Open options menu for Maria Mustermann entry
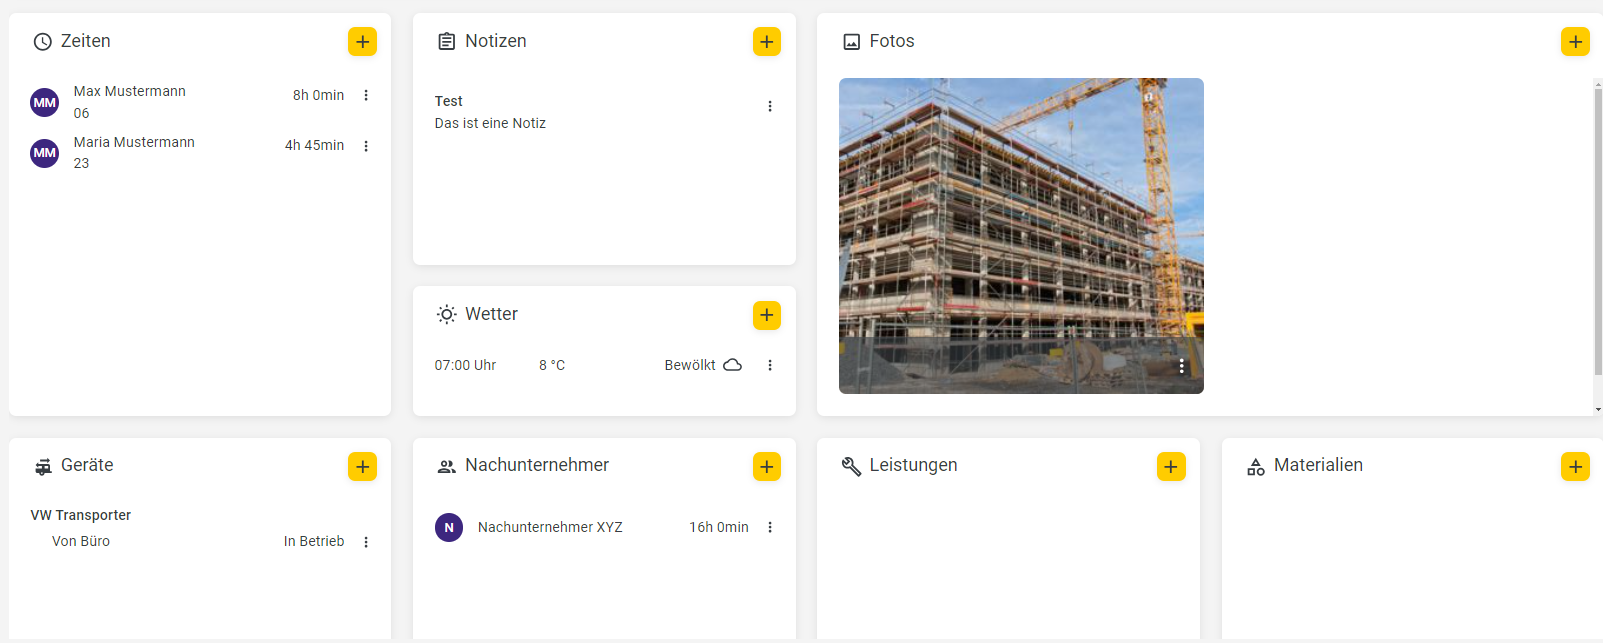1603x643 pixels. tap(366, 146)
